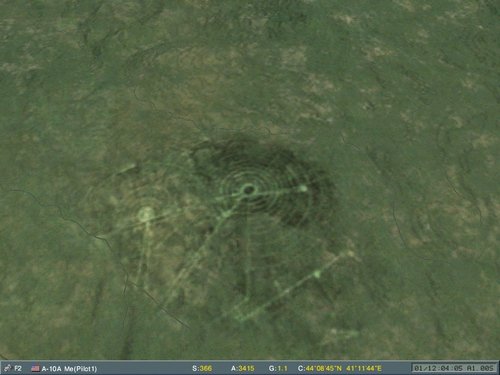Click the center ring of the concentric circles

point(248,190)
